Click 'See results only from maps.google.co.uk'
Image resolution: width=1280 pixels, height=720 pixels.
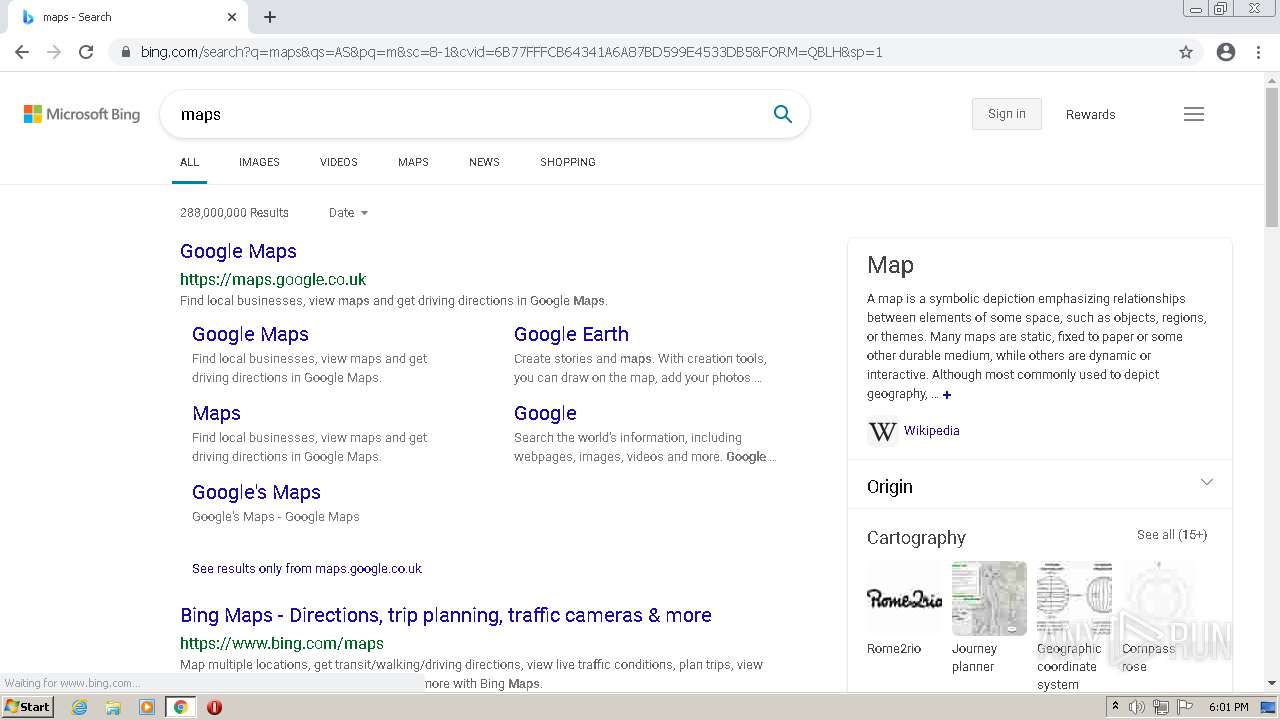pos(307,569)
